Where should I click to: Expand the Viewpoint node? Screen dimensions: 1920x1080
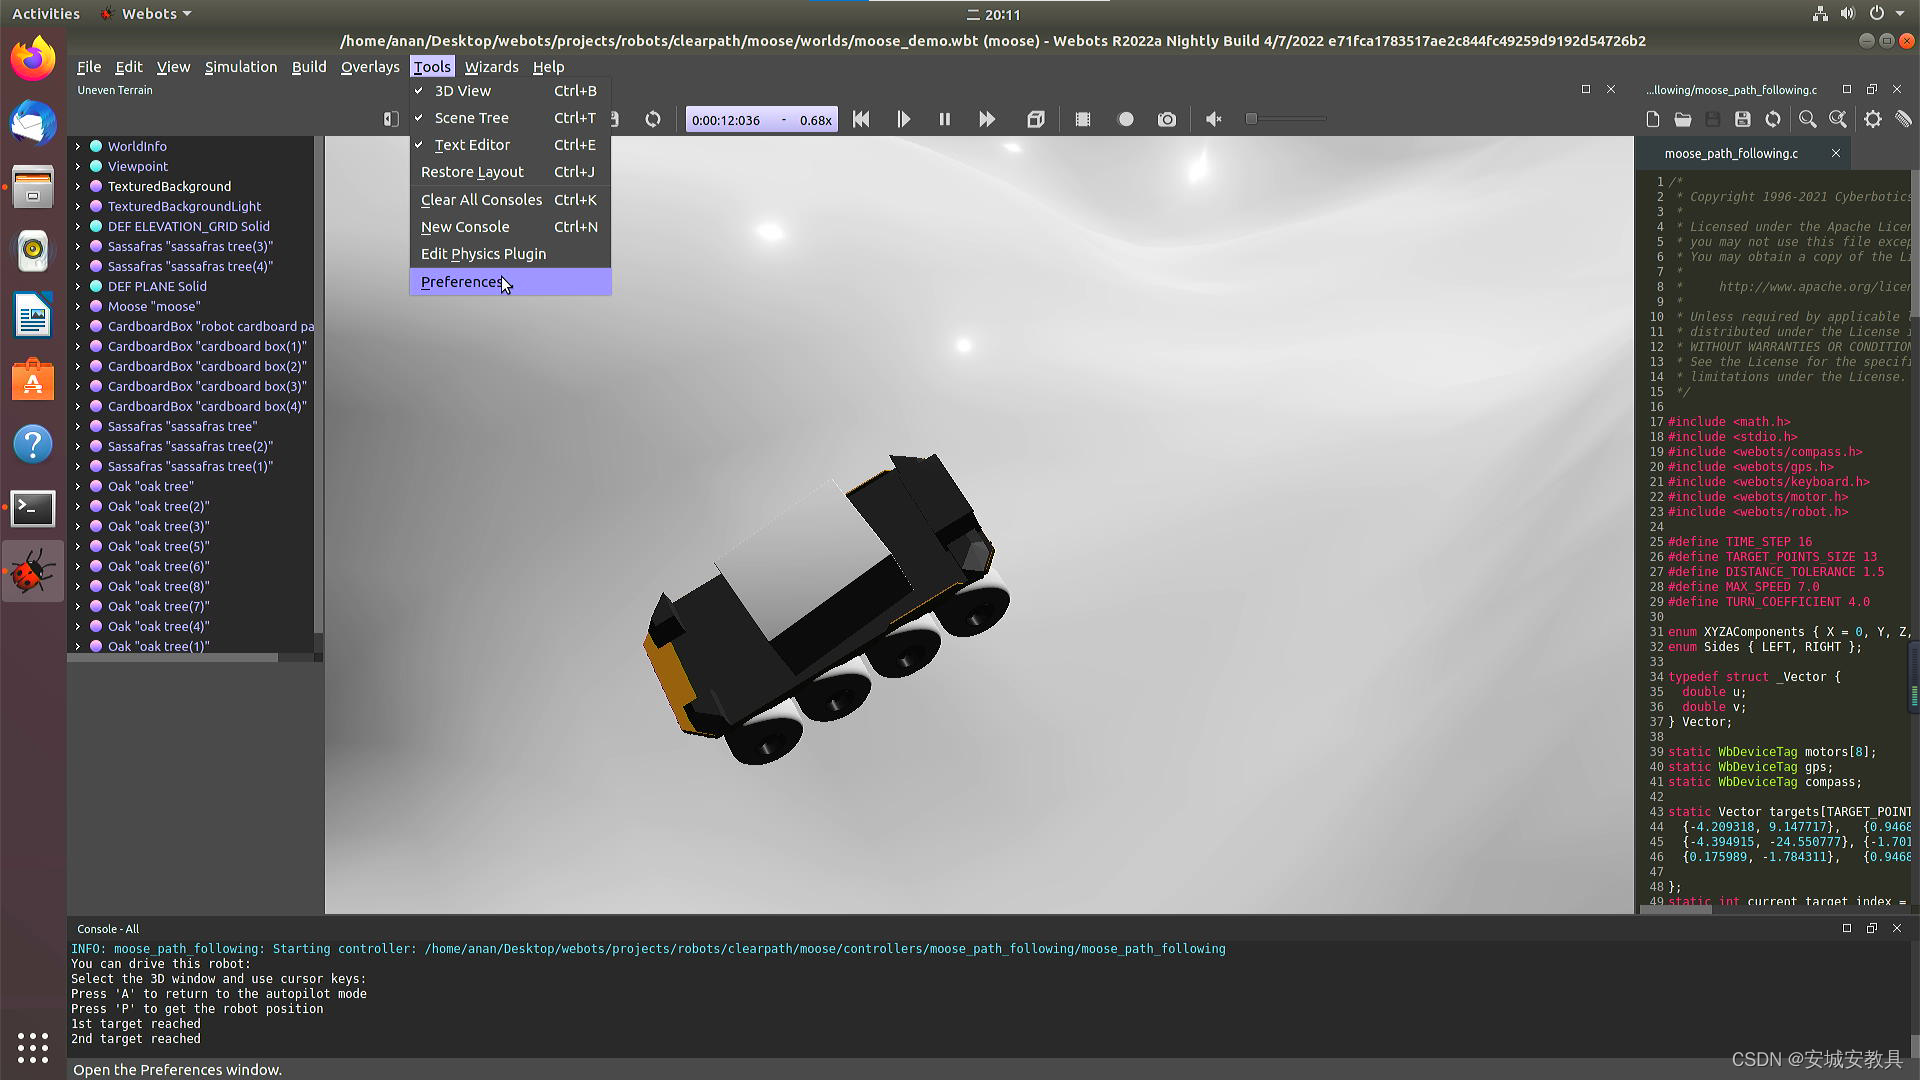coord(78,166)
